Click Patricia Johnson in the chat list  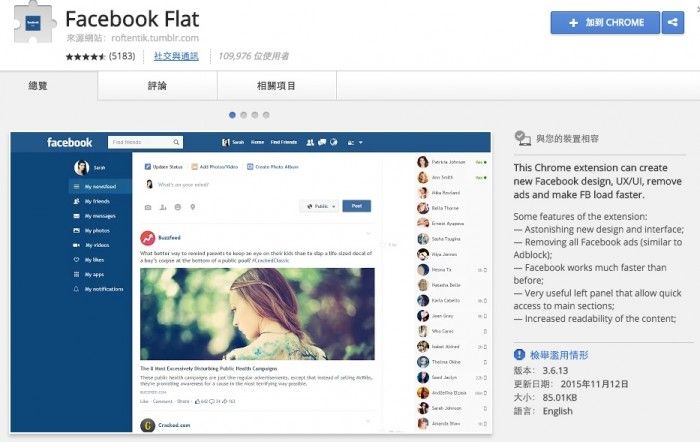tap(448, 162)
